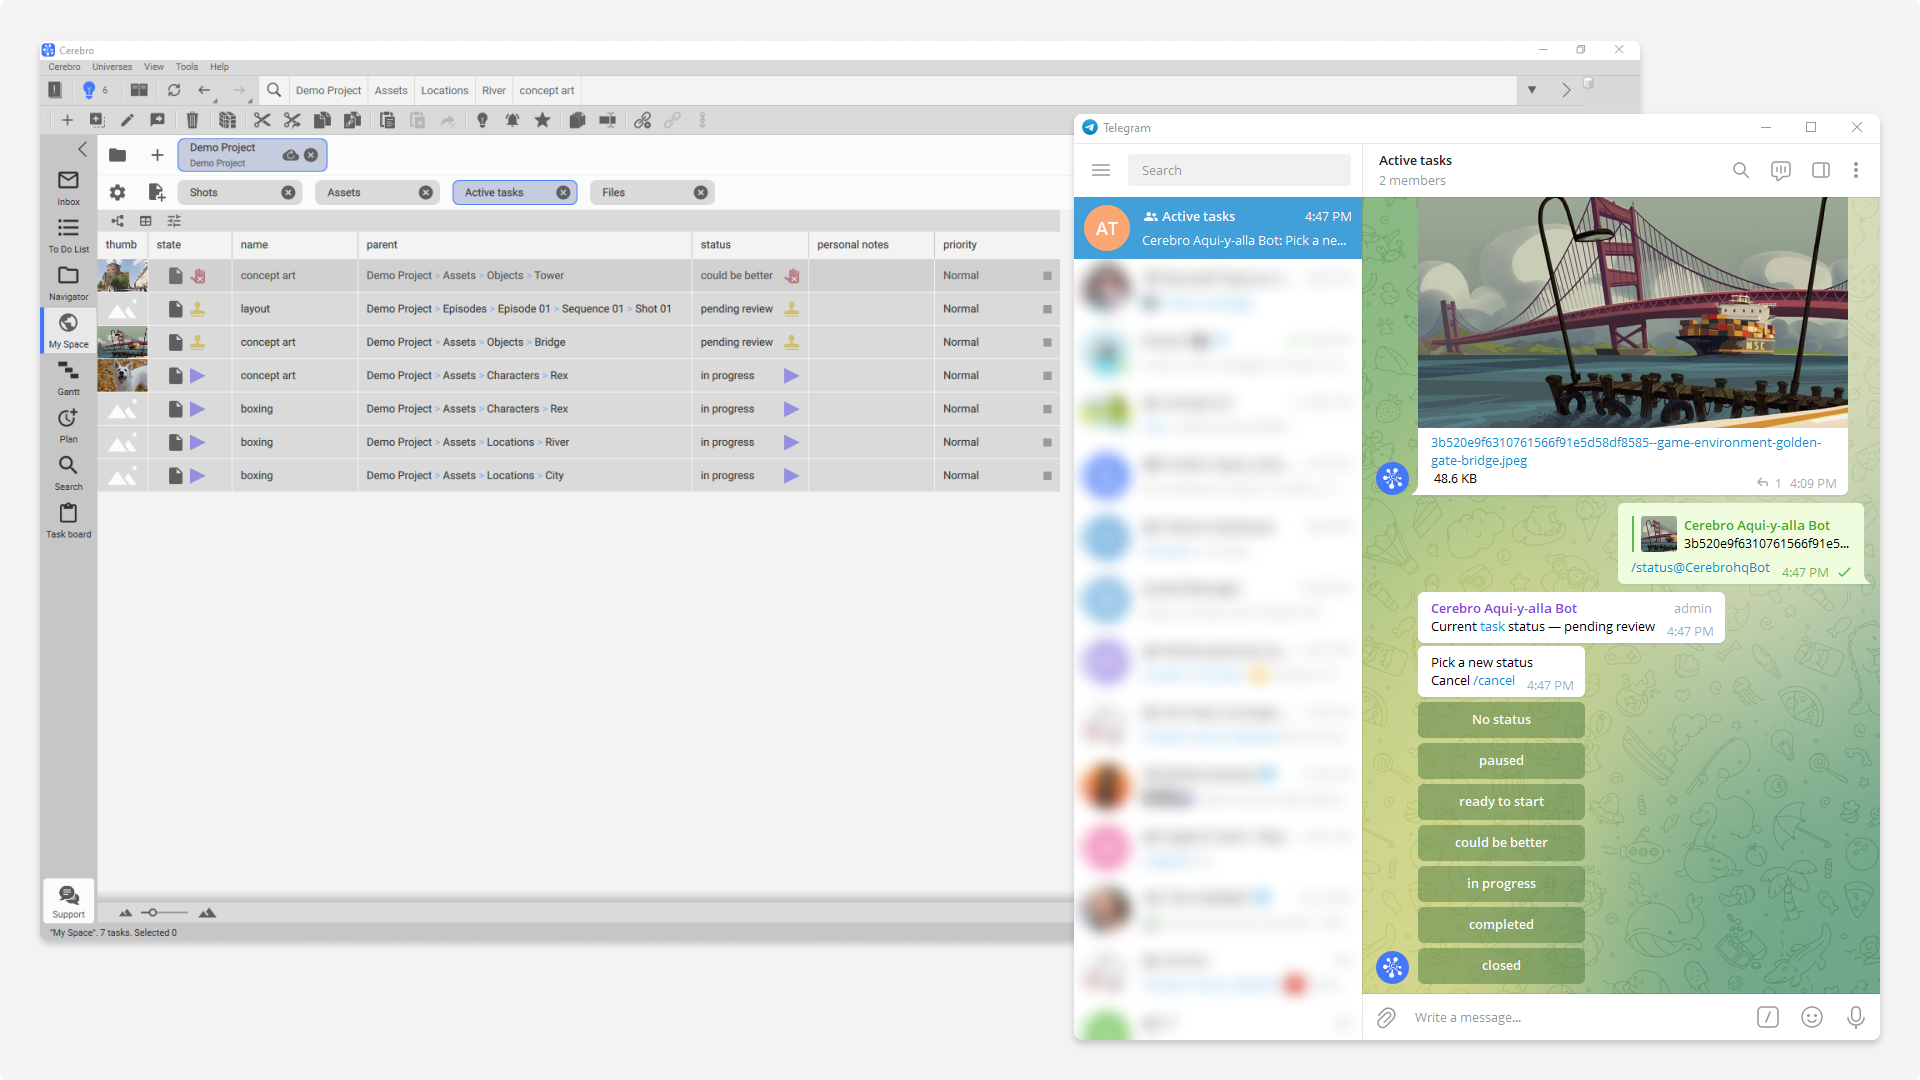The width and height of the screenshot is (1920, 1080).
Task: Switch to the Files tab
Action: 651,192
